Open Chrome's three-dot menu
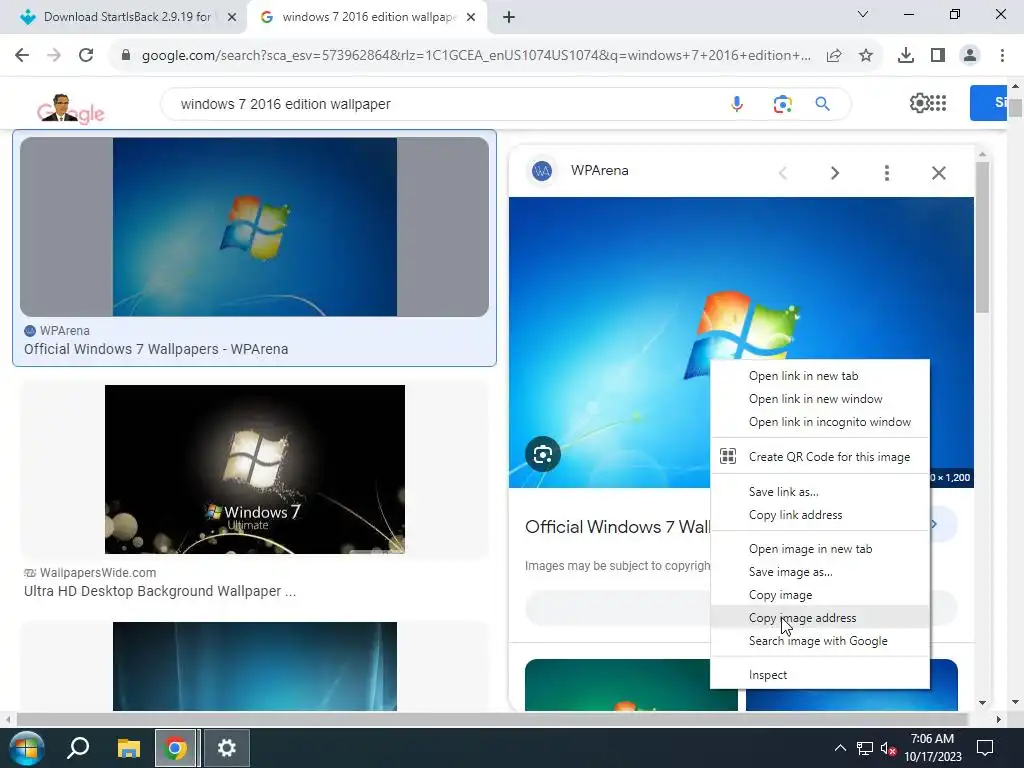The height and width of the screenshot is (768, 1024). pos(1002,56)
